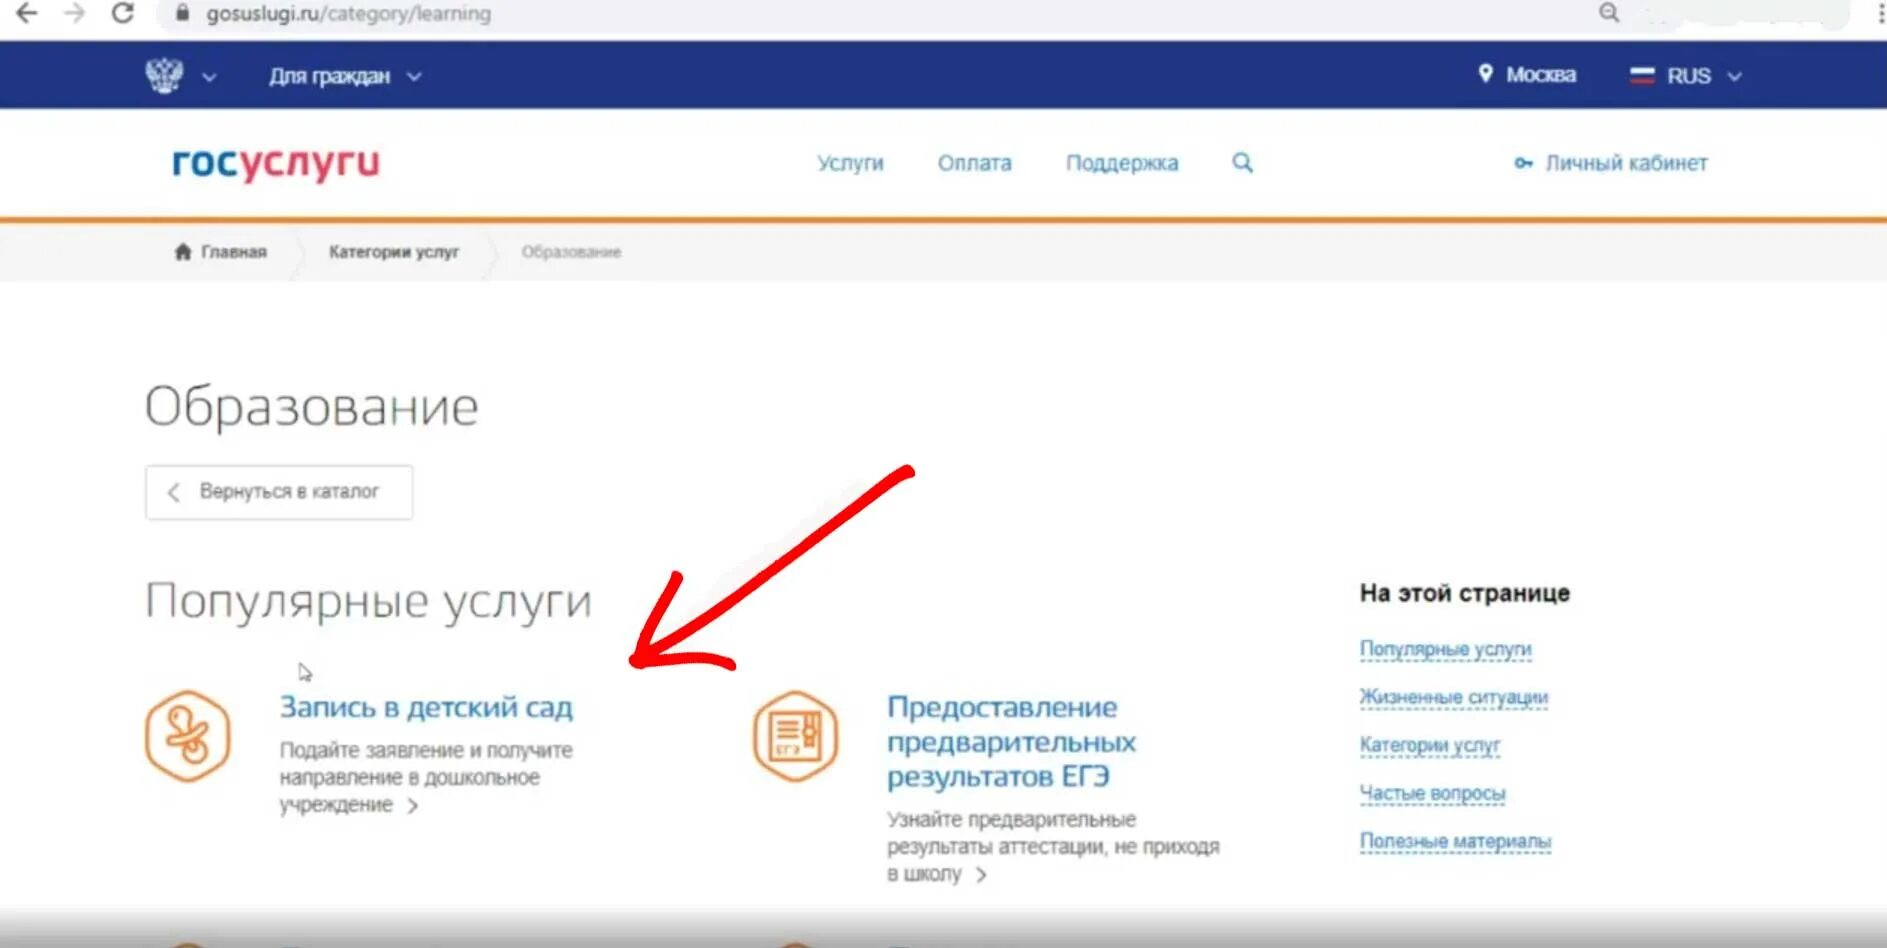1887x948 pixels.
Task: Click the key icon by Личный кабинет
Action: click(x=1523, y=163)
